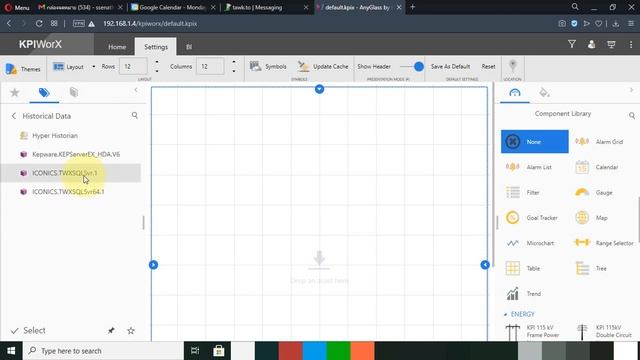Open the KPIWorX more options menu
Screen dimensions: 640x360
click(631, 44)
